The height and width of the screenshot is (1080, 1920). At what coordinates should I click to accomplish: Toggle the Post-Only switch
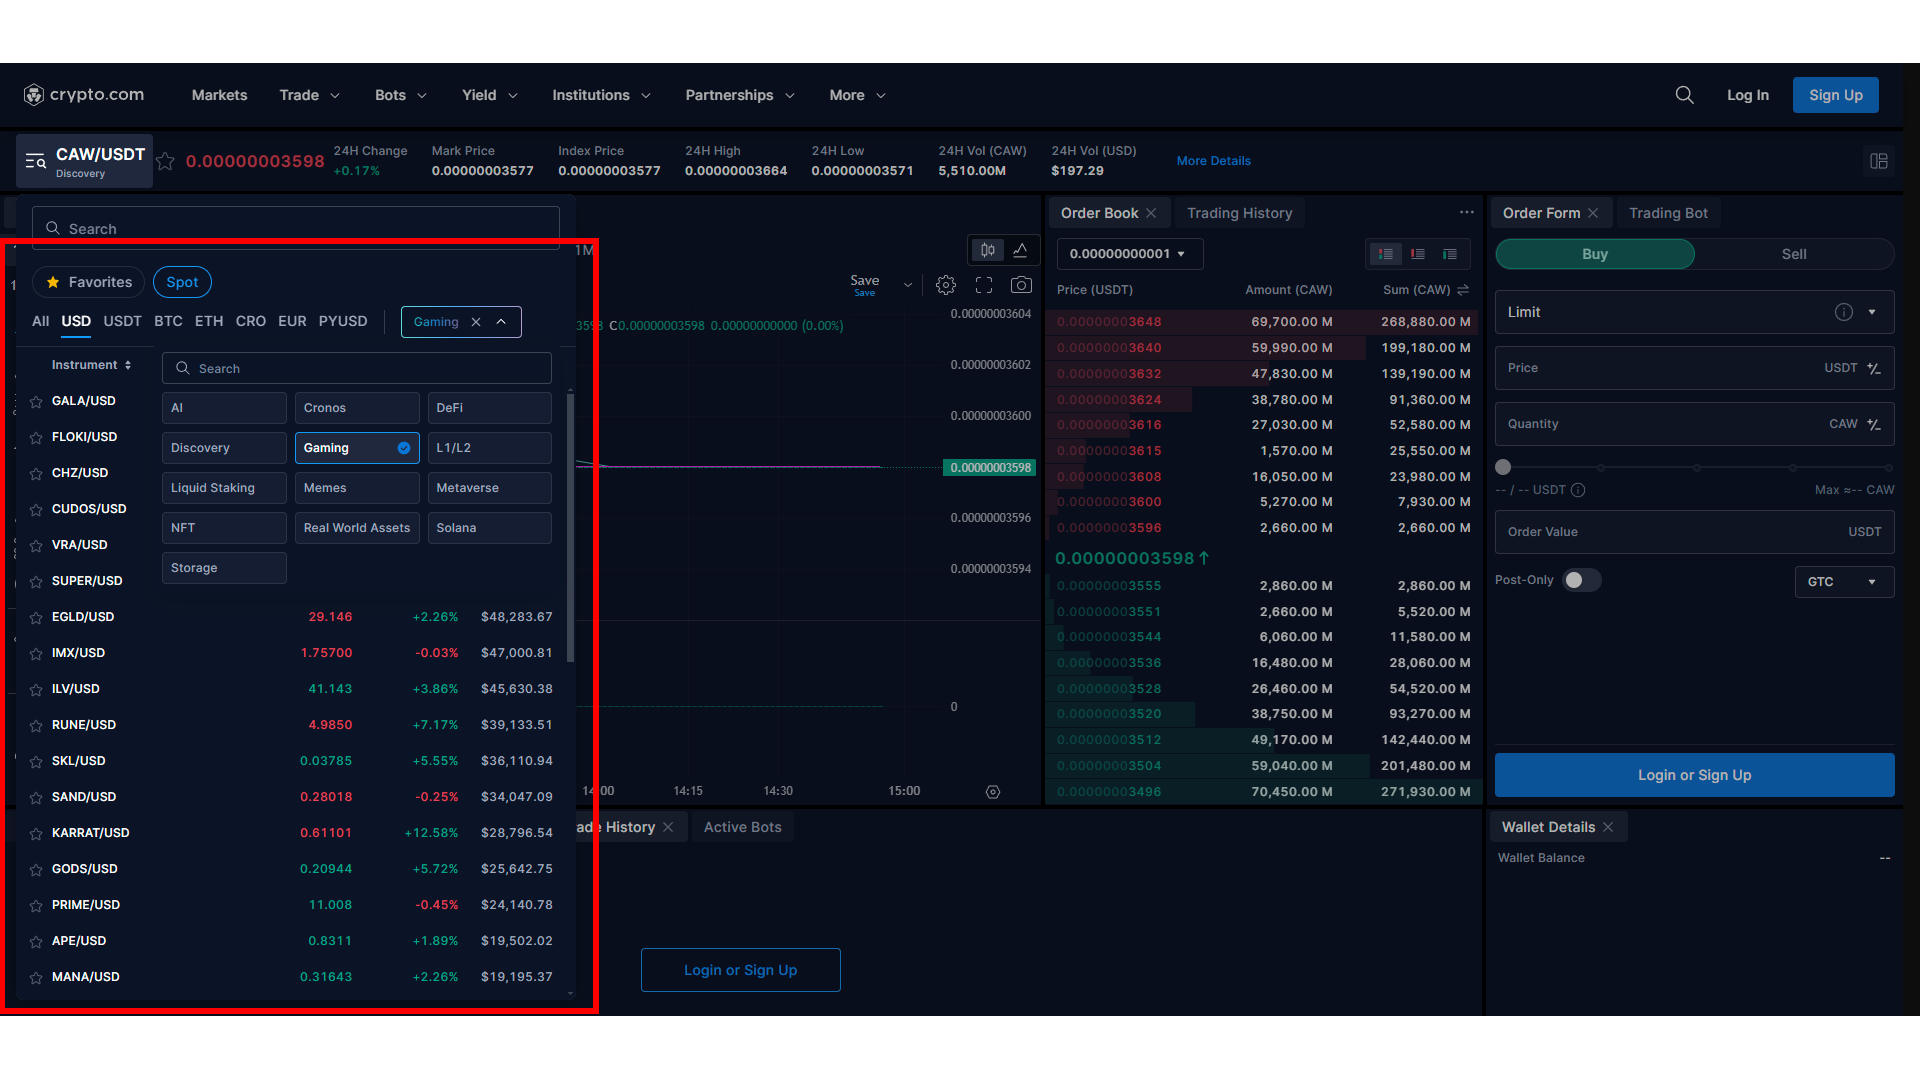(x=1582, y=580)
